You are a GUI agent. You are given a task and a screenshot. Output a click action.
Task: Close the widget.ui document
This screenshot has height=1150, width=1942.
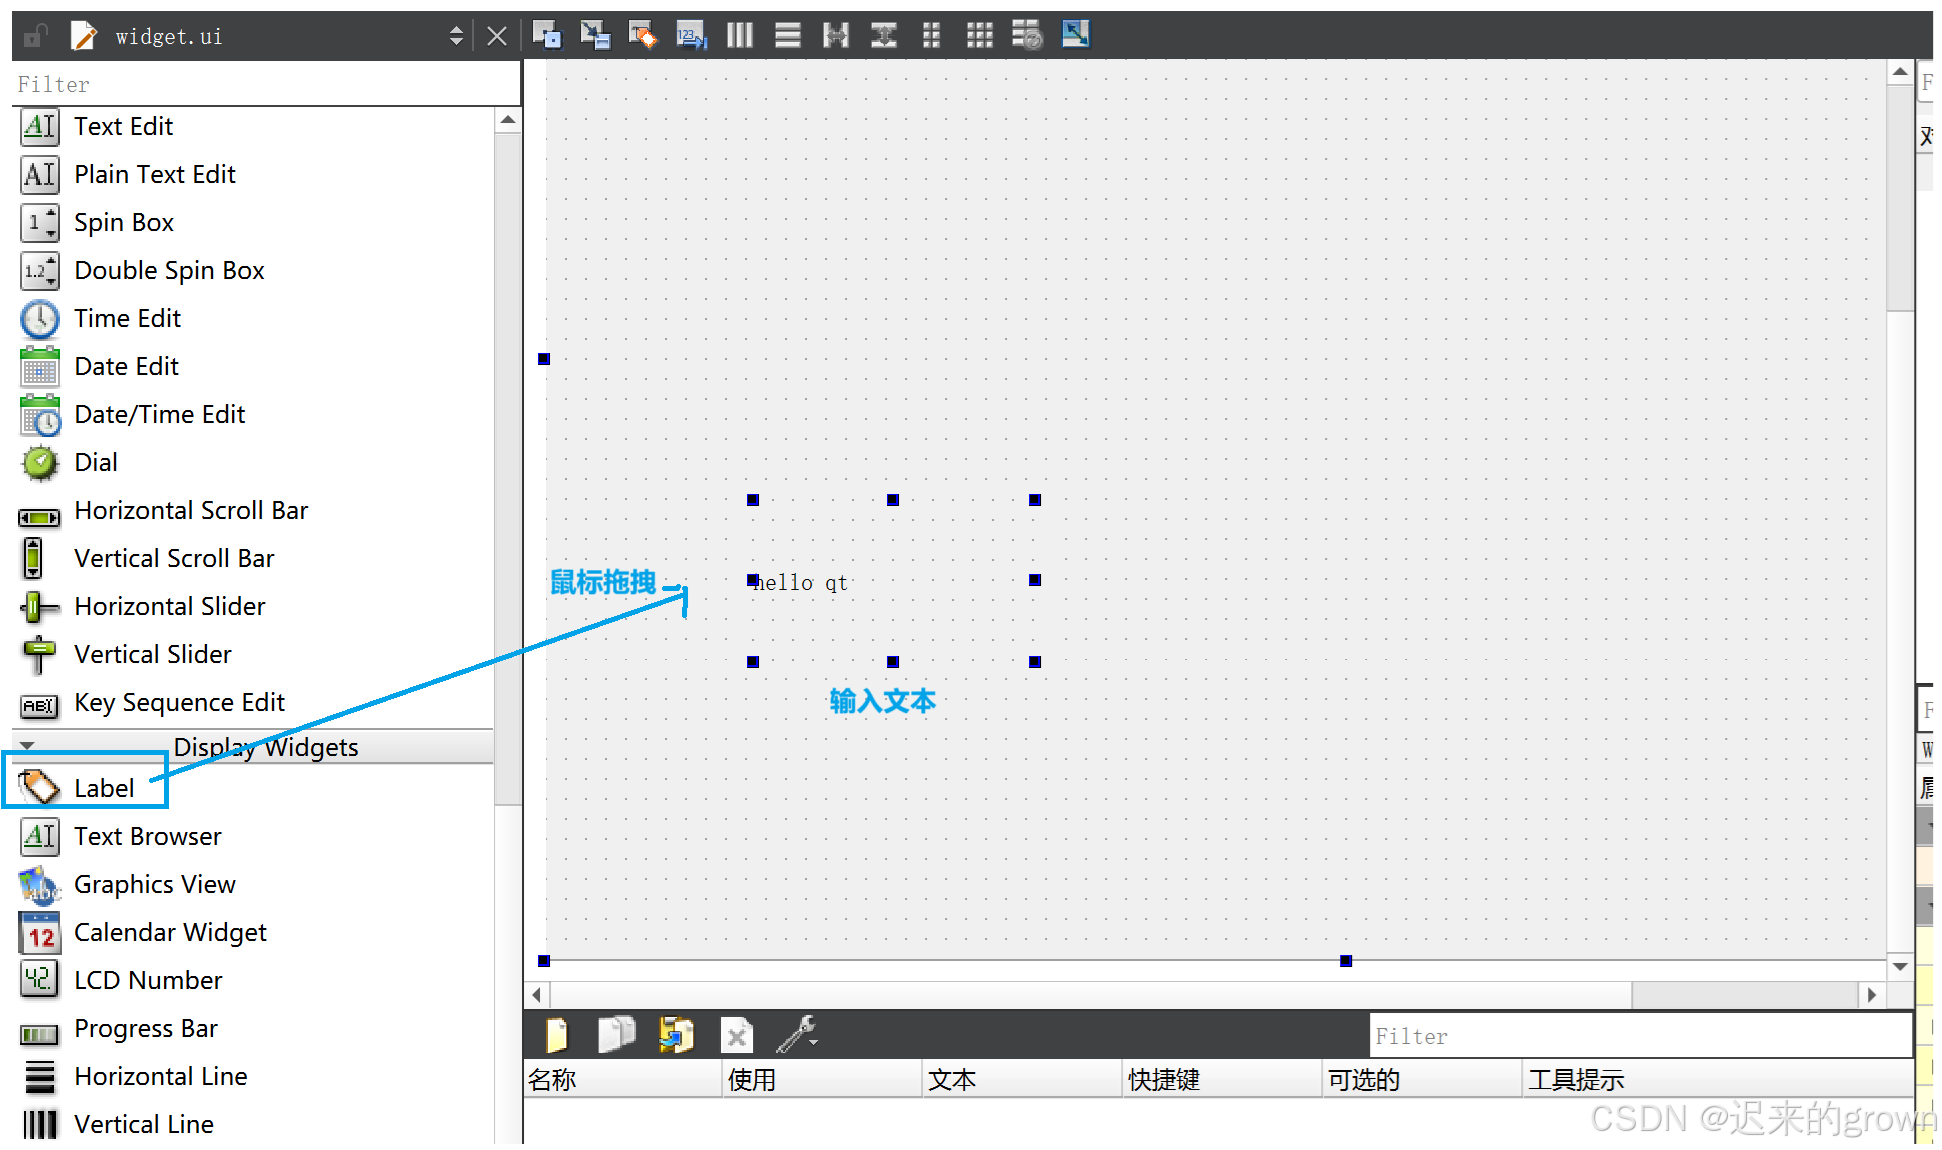coord(496,36)
